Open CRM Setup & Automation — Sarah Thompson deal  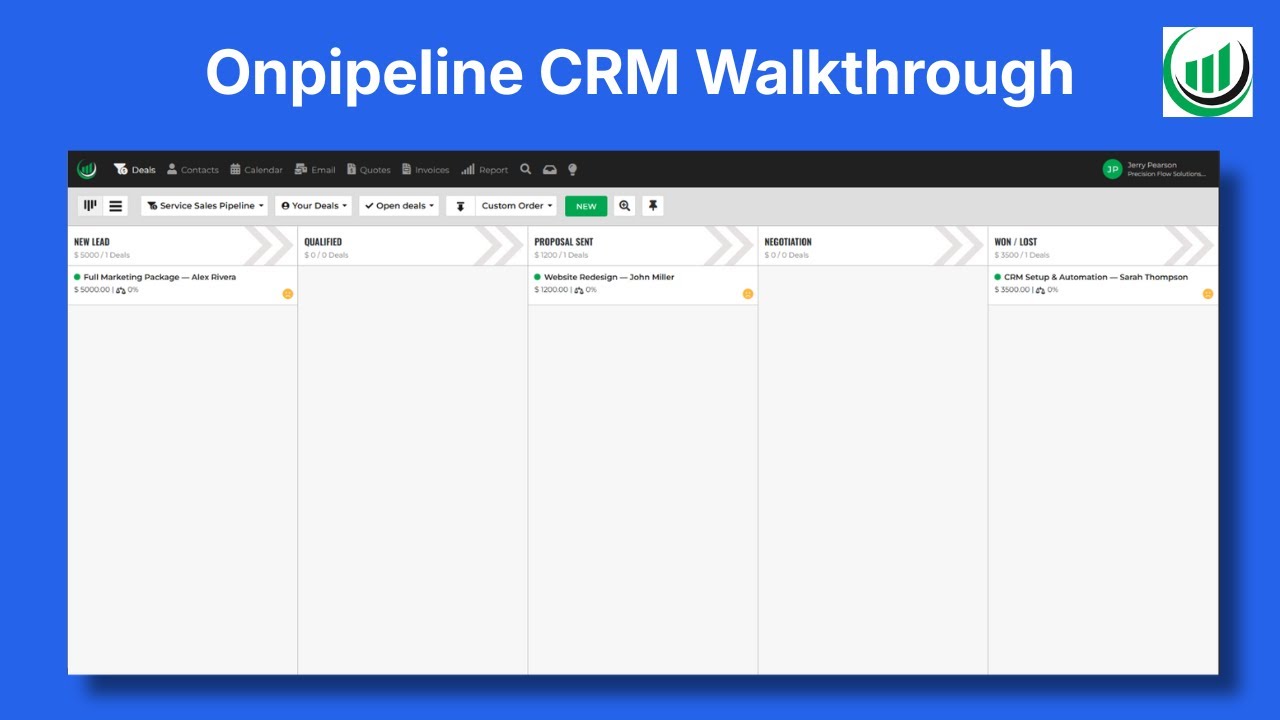pos(1096,277)
